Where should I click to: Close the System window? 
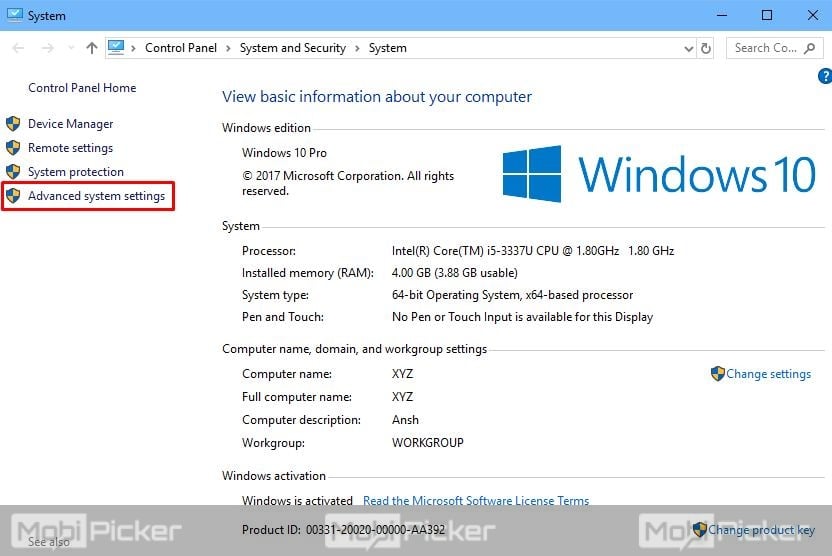[812, 15]
